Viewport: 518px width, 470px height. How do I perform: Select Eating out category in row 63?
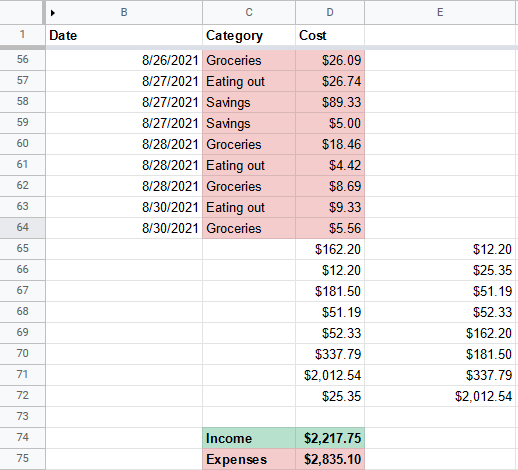[x=249, y=207]
